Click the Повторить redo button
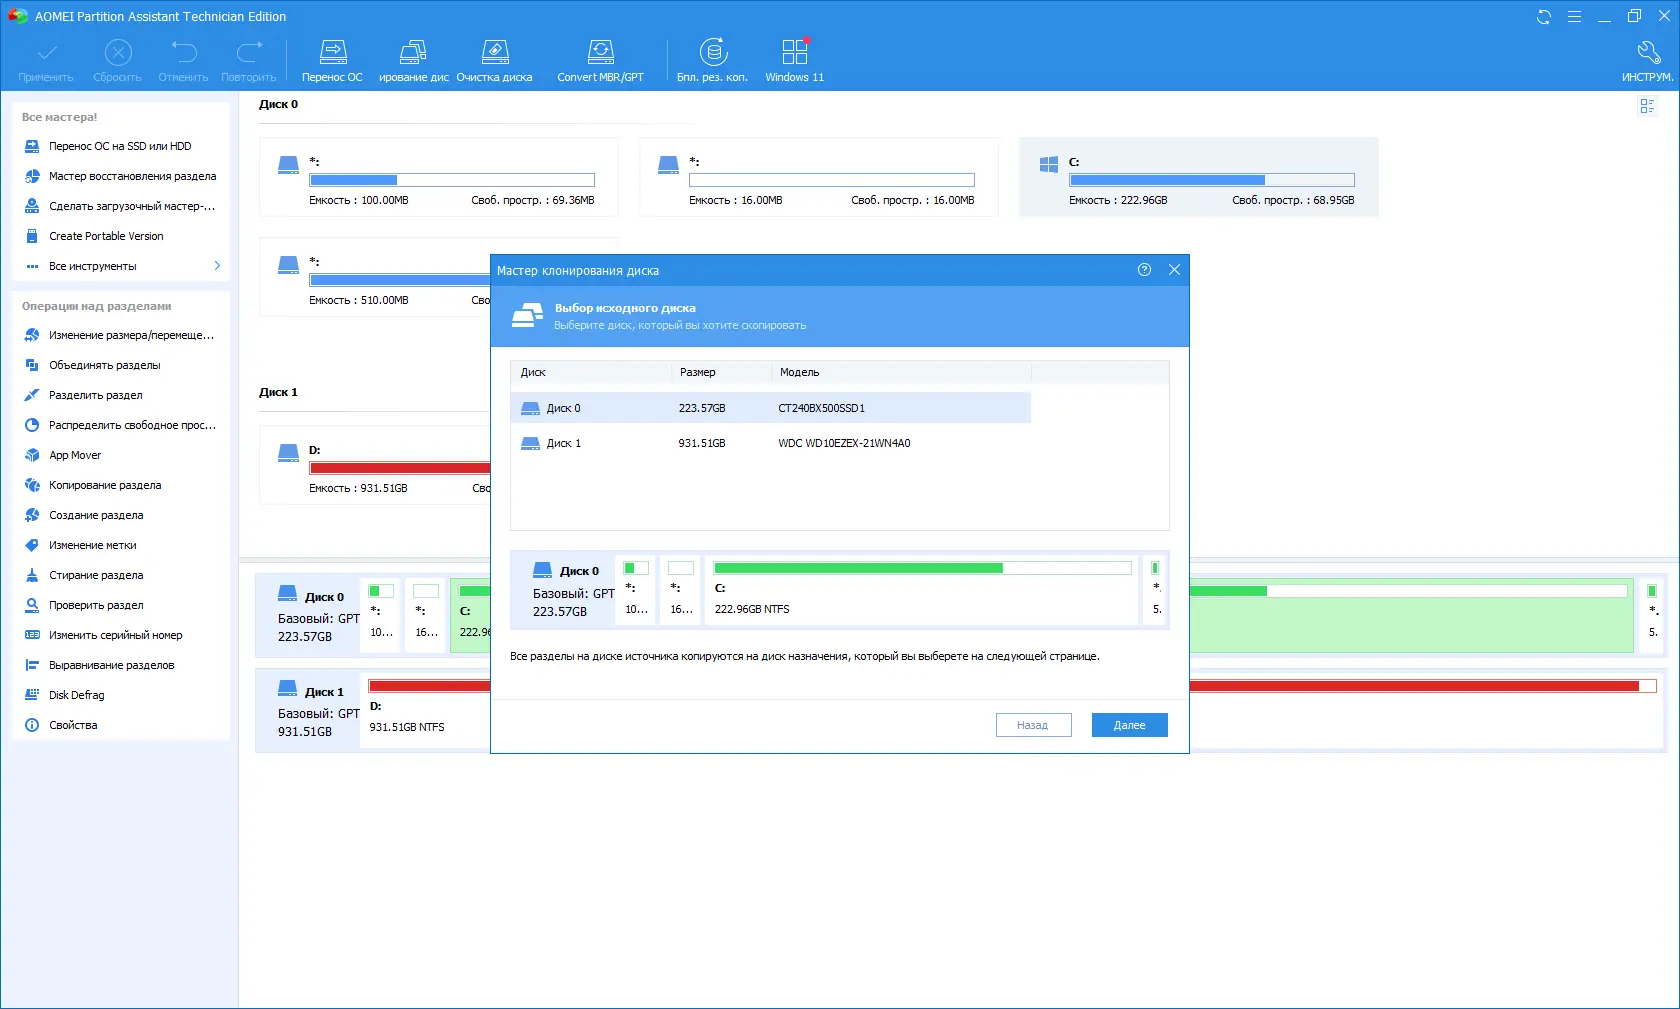1680x1009 pixels. (x=249, y=61)
